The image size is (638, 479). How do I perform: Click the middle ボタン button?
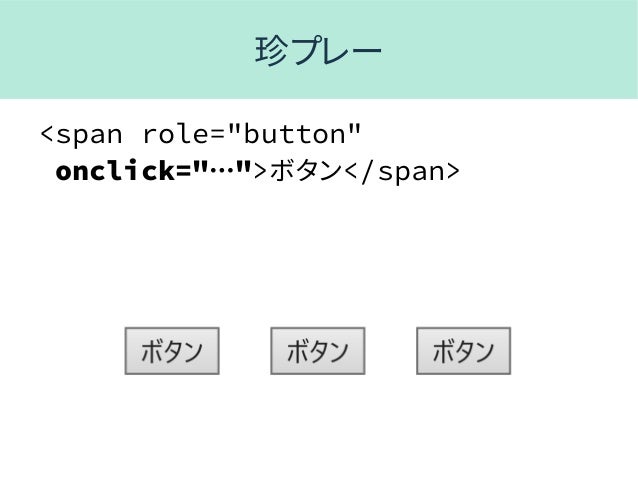tap(317, 351)
